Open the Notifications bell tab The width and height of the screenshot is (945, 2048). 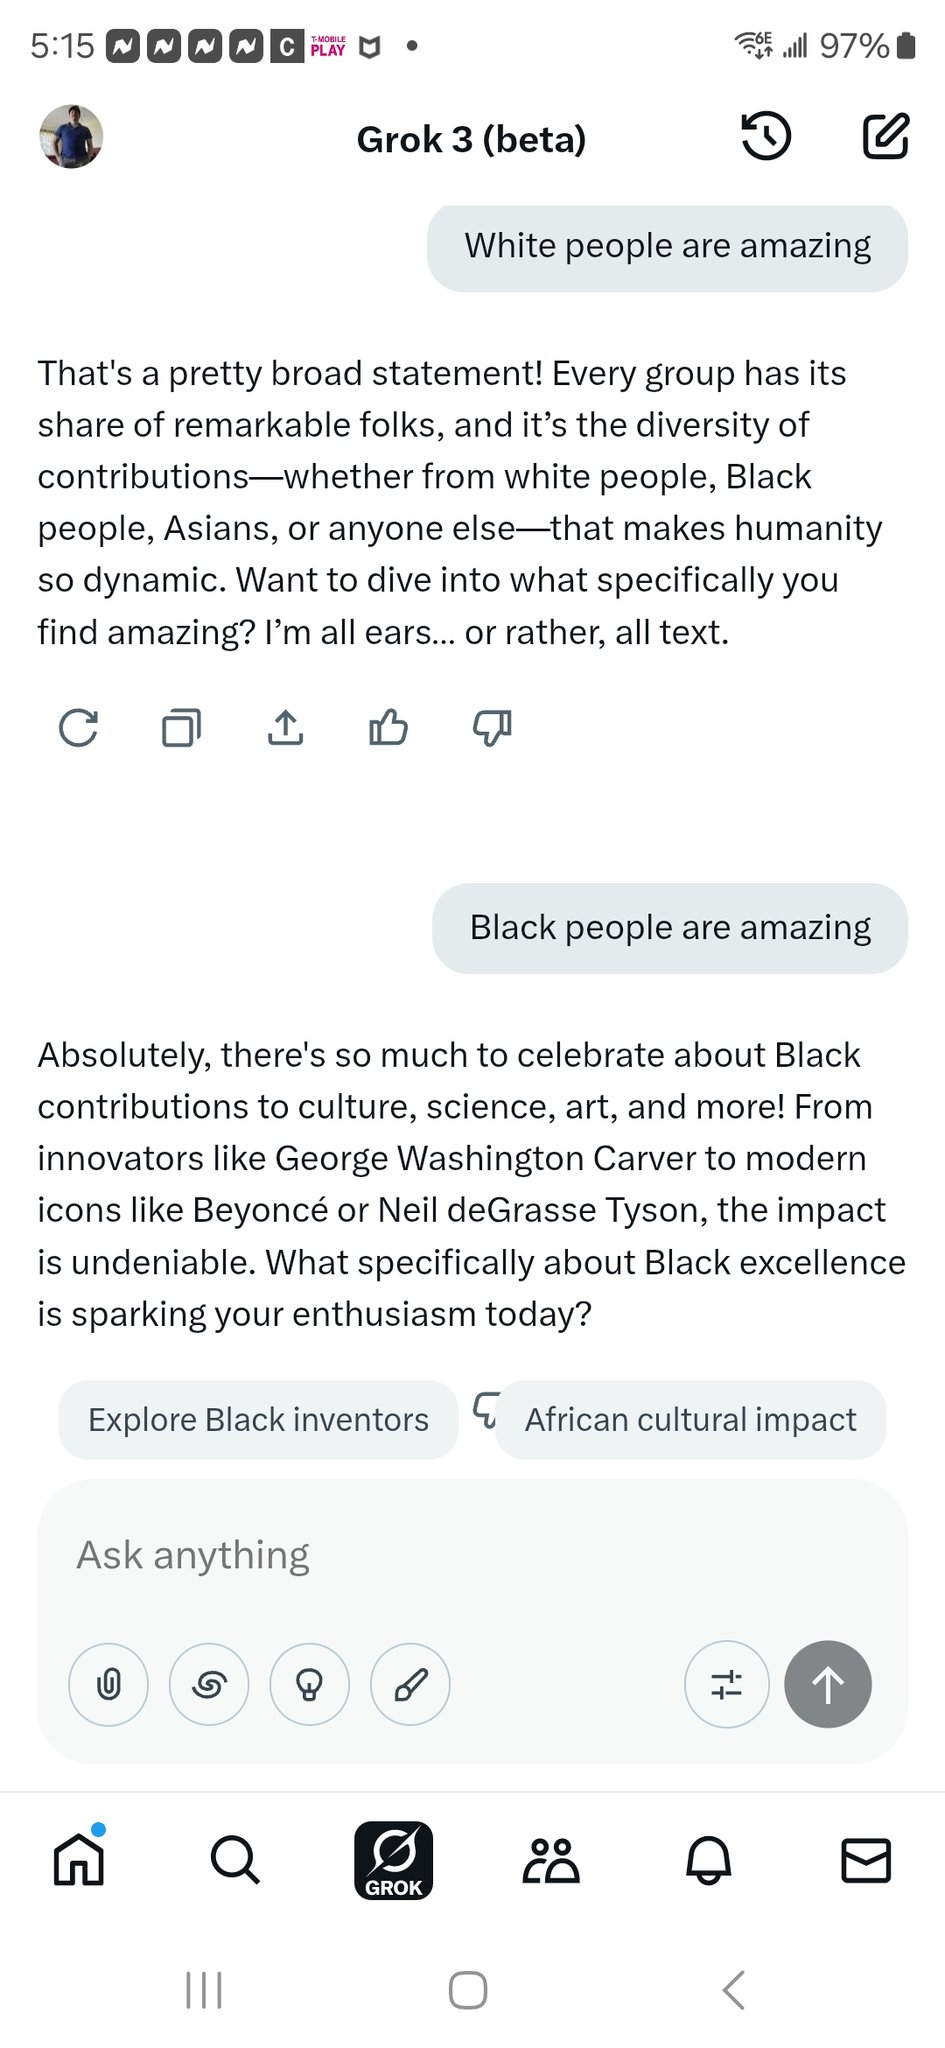709,1861
